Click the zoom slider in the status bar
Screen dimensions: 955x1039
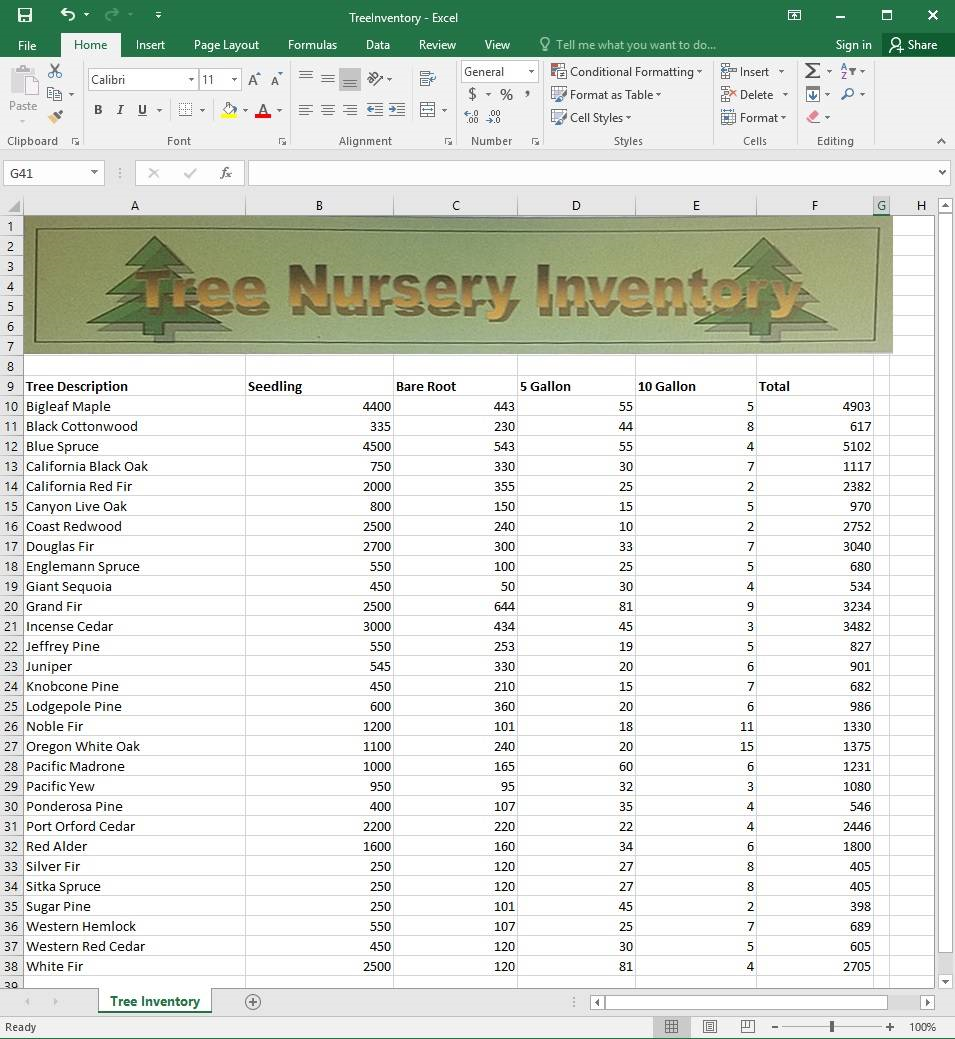(x=832, y=1027)
